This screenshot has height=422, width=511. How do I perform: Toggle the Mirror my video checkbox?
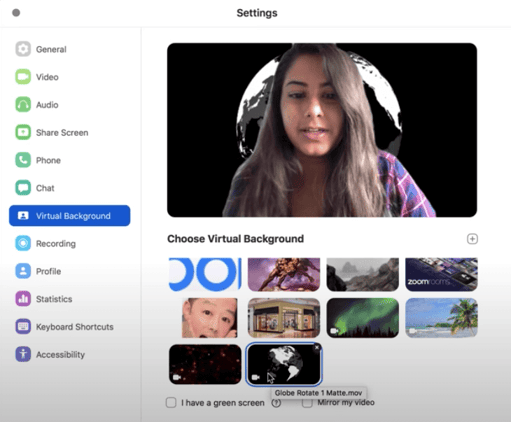coord(307,403)
